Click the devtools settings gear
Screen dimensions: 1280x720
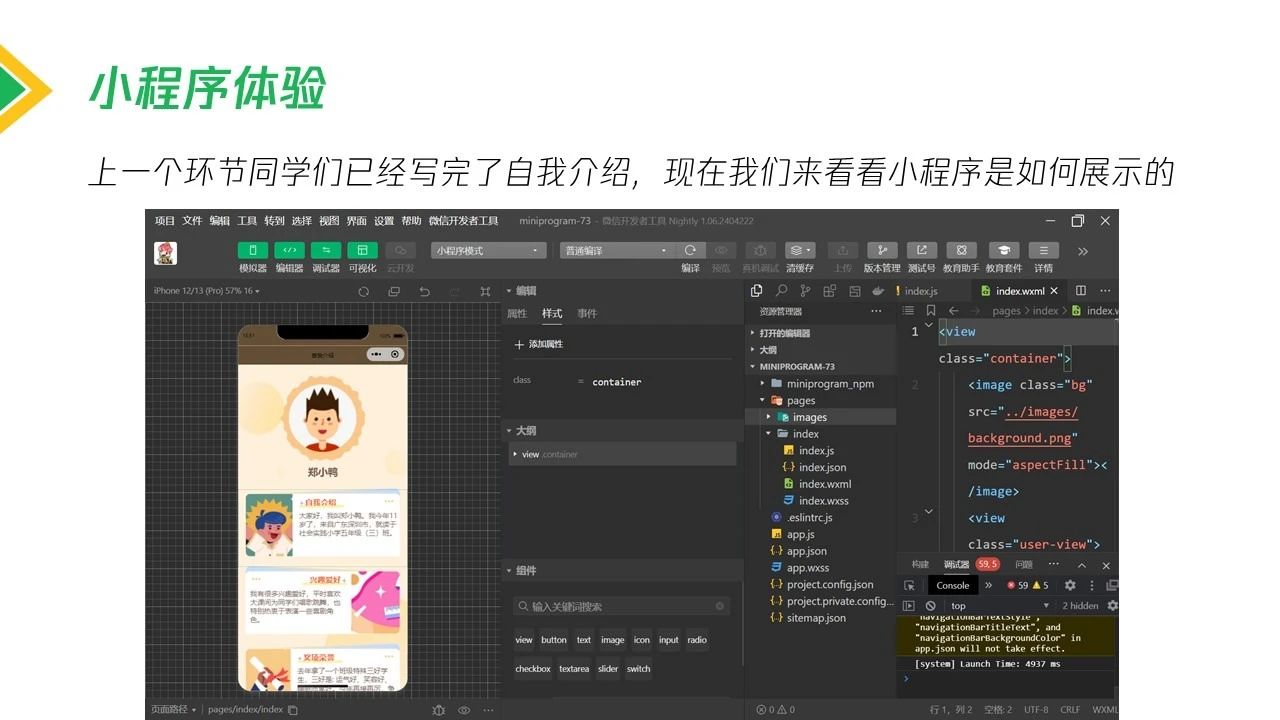(x=1070, y=585)
